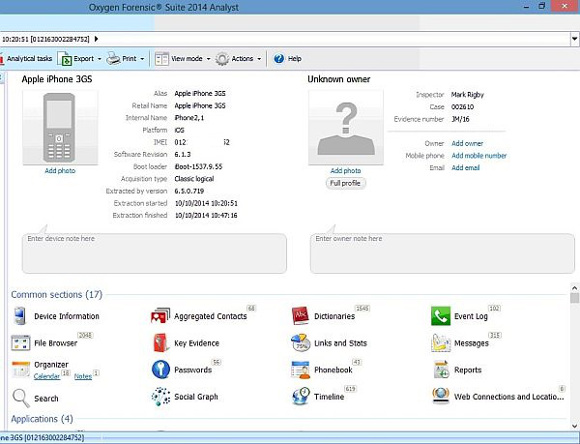Viewport: 580px width, 444px height.
Task: Click the View mode icon
Action: coord(162,59)
